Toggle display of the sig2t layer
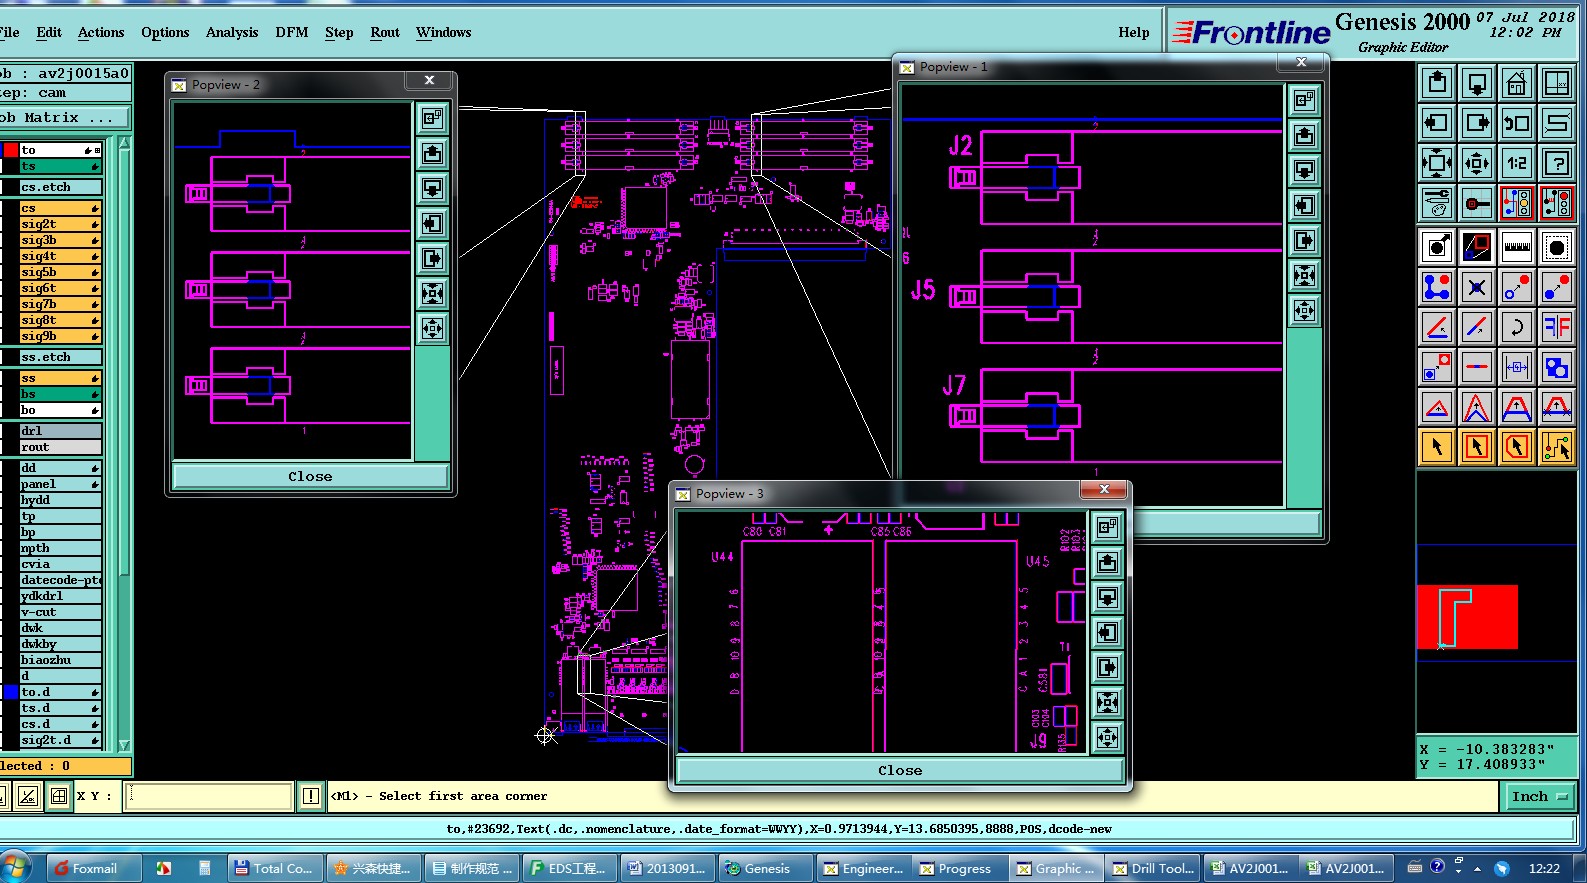 [60, 224]
